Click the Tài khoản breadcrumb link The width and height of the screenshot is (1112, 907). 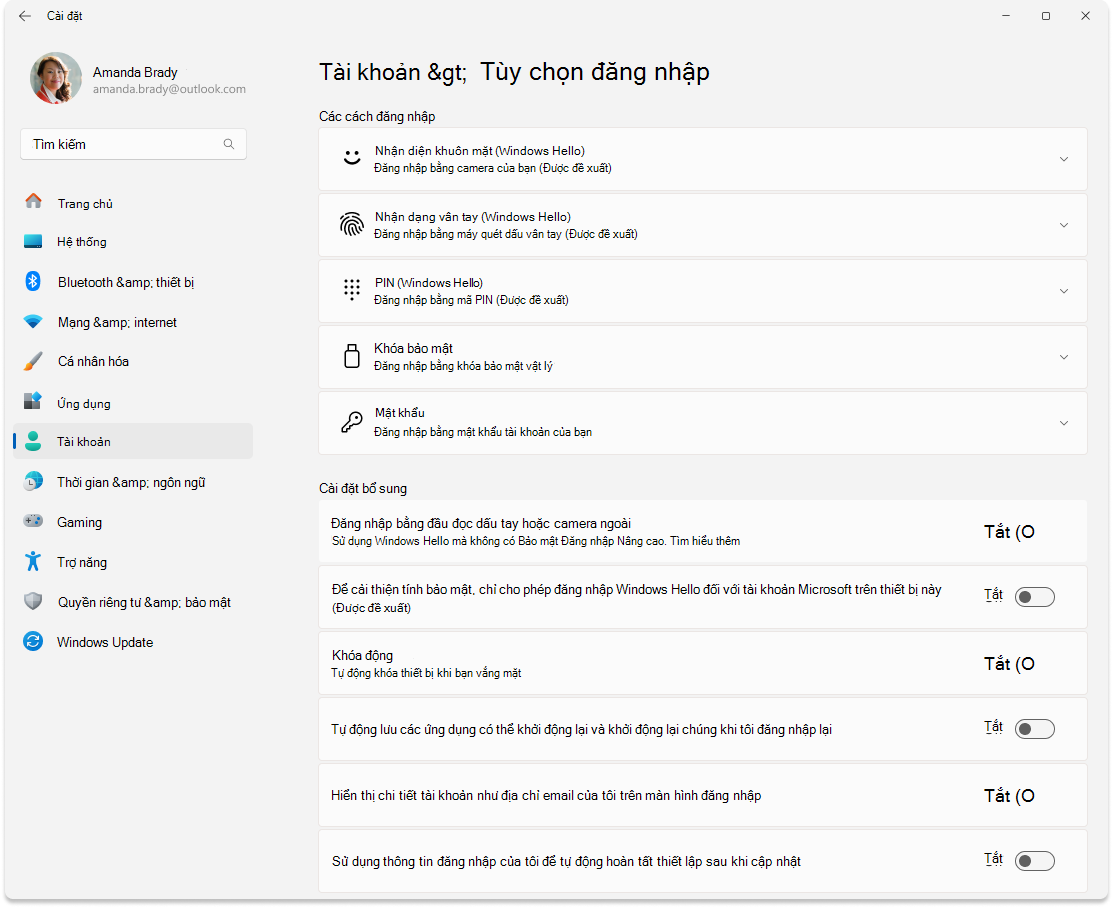click(x=369, y=72)
